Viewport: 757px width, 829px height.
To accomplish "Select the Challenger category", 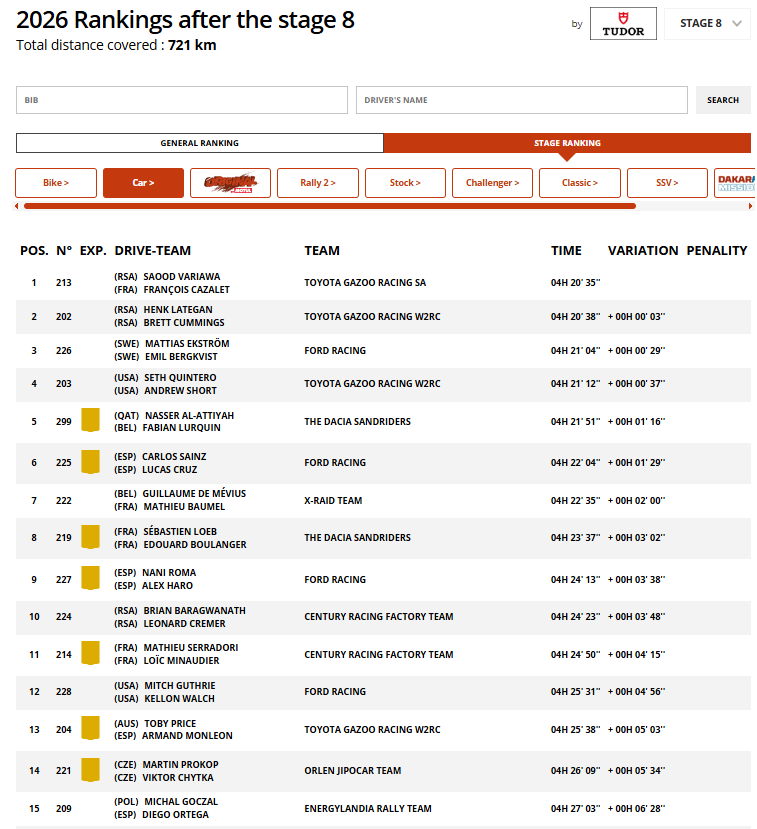I will click(492, 183).
